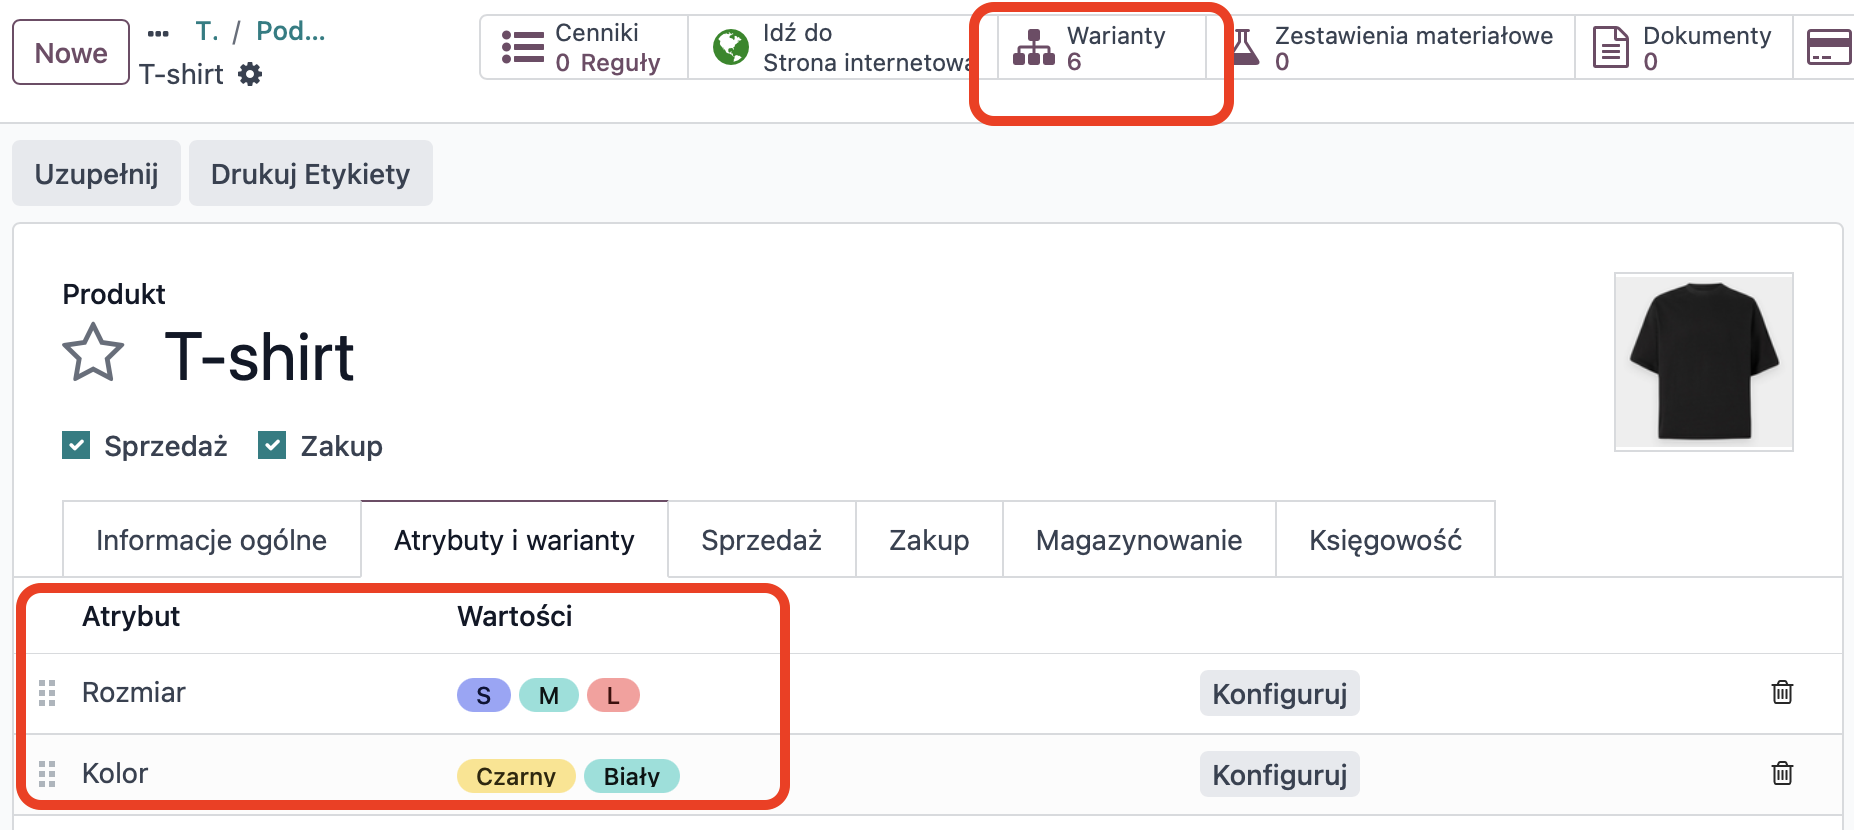Delete the Rozmiar attribute row

point(1782,692)
